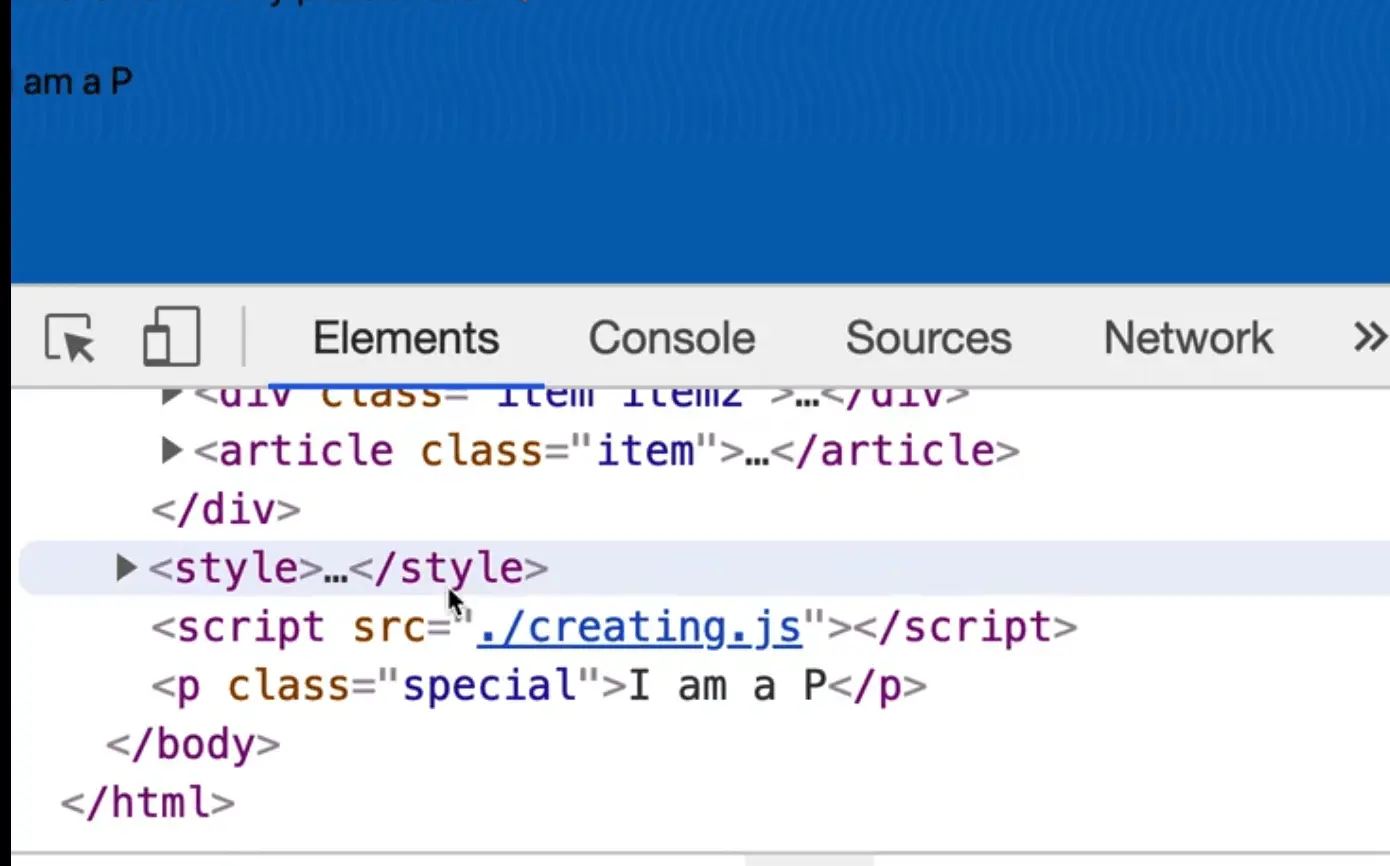This screenshot has height=866, width=1390.
Task: Switch to the Network panel
Action: (1186, 338)
